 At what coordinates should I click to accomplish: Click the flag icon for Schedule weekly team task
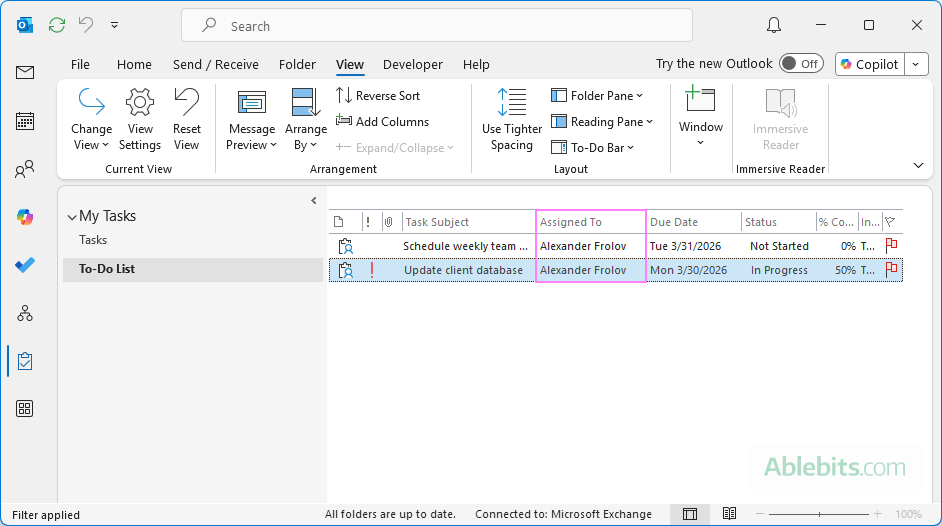click(x=892, y=245)
